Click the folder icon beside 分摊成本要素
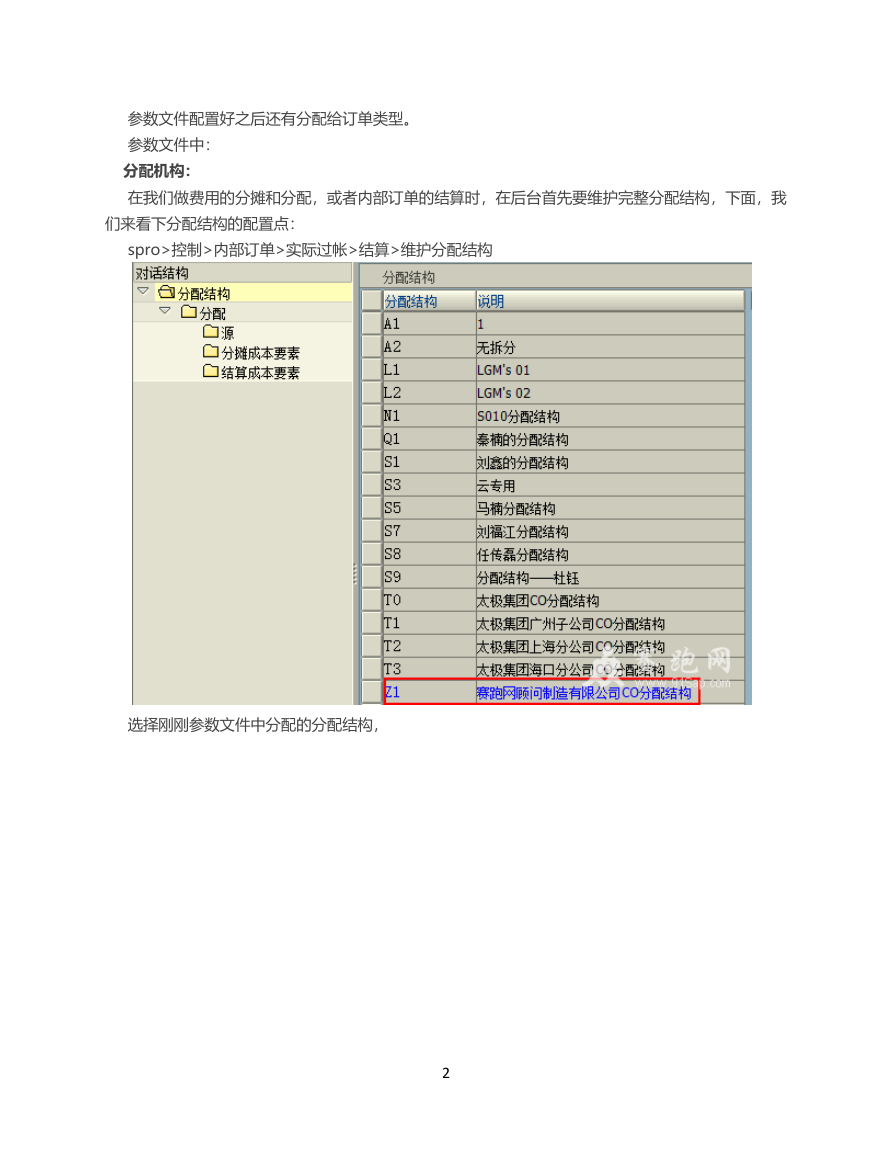 [211, 352]
